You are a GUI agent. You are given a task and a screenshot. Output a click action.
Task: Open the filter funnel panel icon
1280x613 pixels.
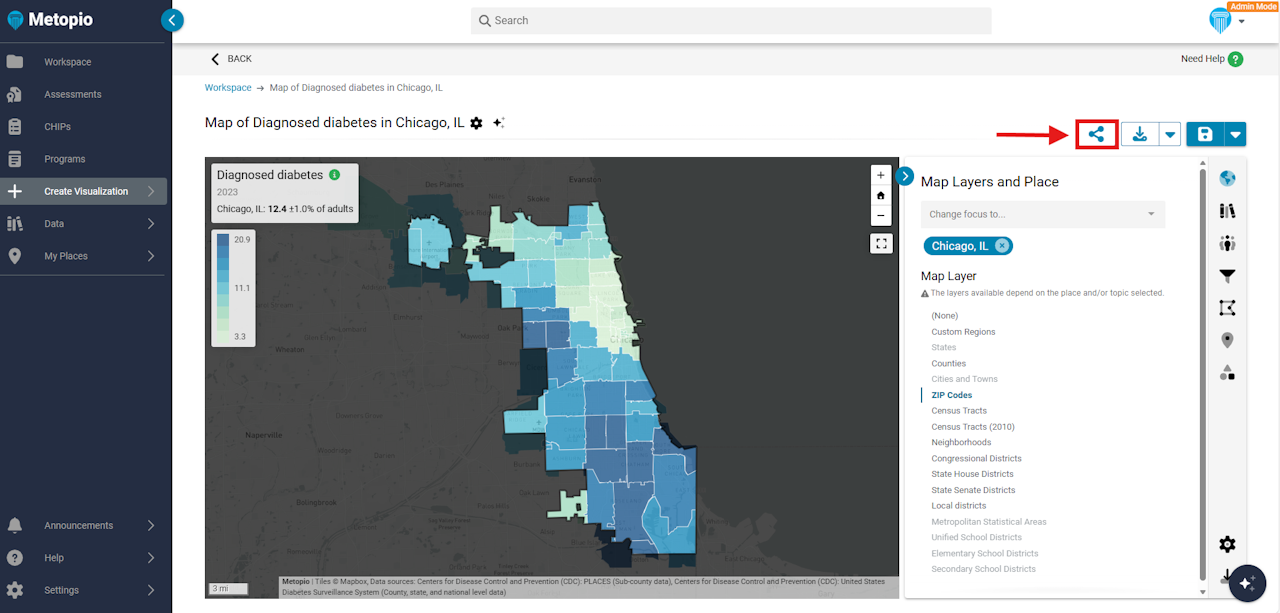point(1227,276)
